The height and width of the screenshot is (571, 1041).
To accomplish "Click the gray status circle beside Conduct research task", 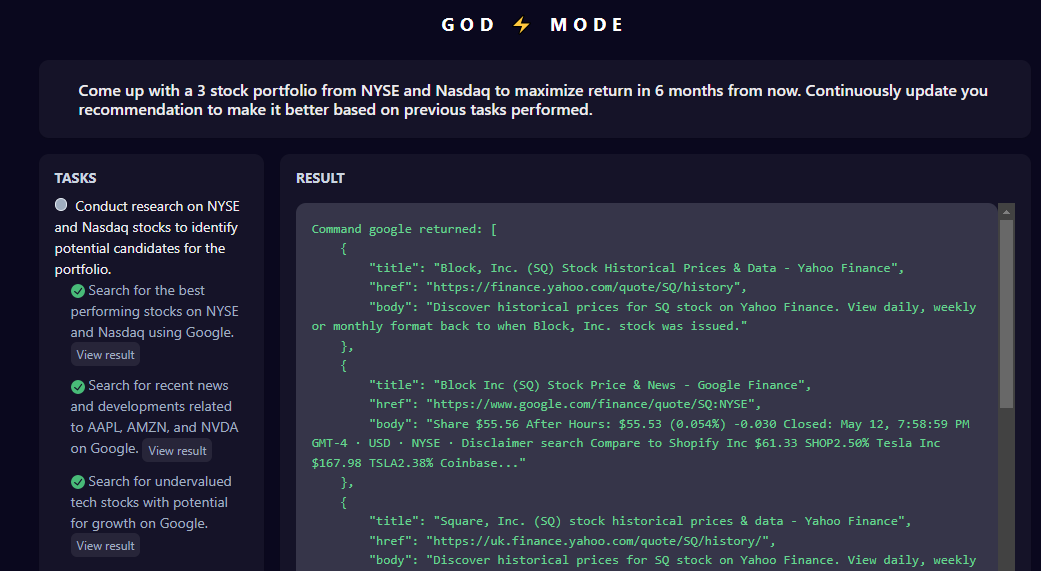I will (x=61, y=205).
